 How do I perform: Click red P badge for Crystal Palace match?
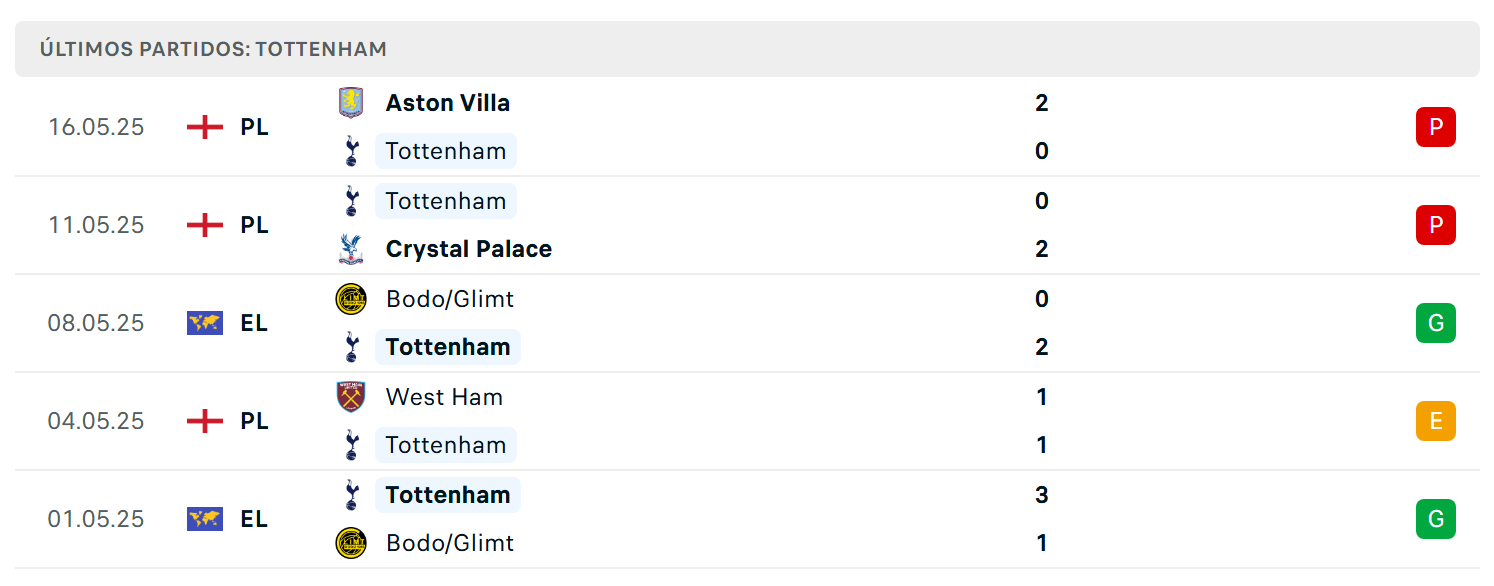tap(1436, 225)
